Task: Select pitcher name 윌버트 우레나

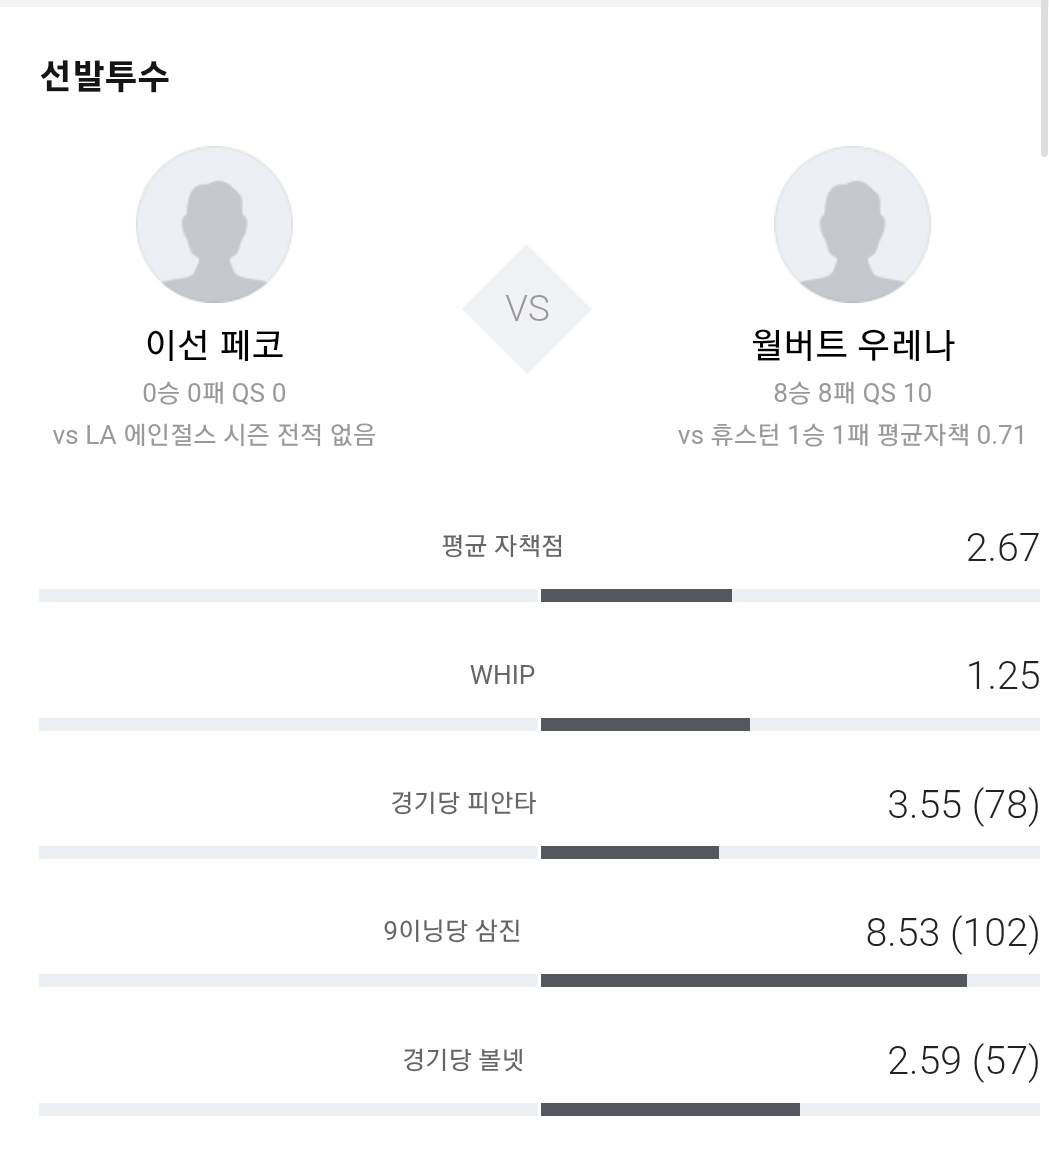Action: point(852,344)
